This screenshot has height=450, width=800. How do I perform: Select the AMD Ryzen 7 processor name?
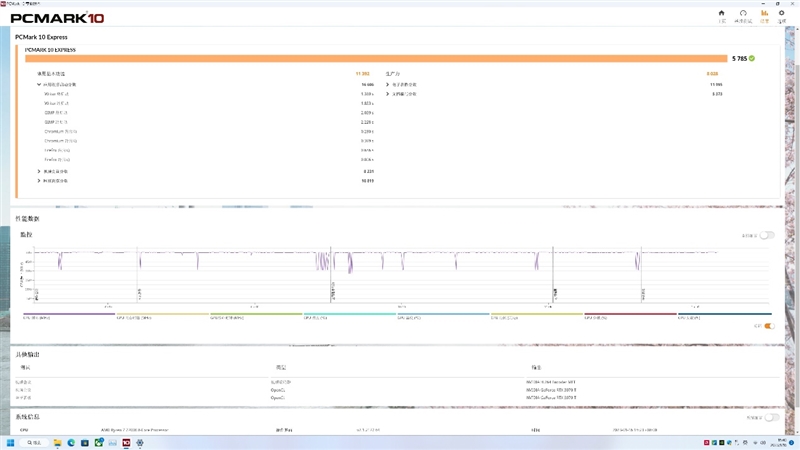coord(135,430)
